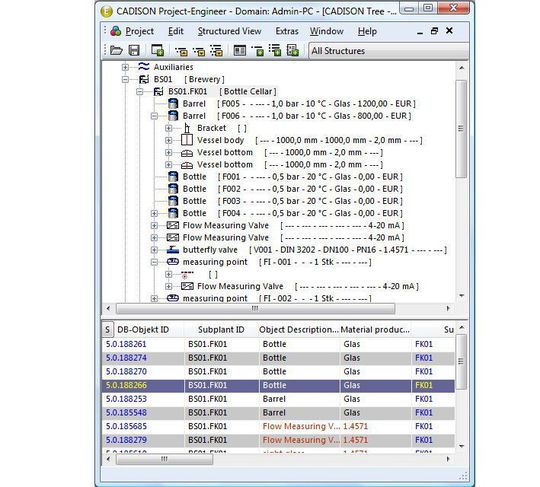The height and width of the screenshot is (487, 540).
Task: Click the tree pane vertical scrollbar thumb
Action: 461,129
